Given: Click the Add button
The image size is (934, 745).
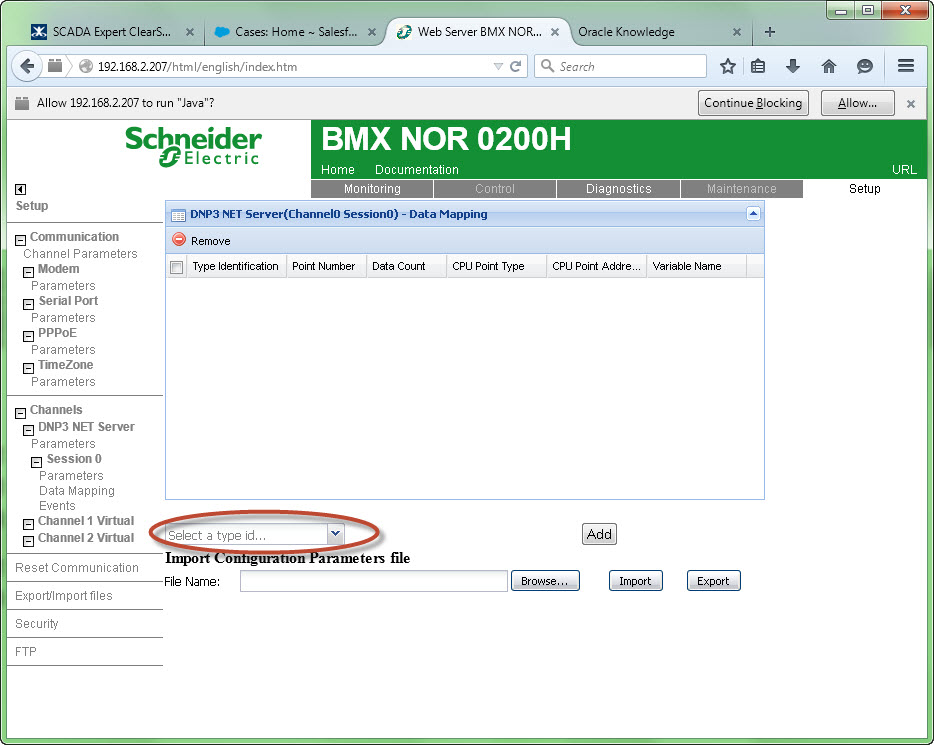Looking at the screenshot, I should (599, 534).
